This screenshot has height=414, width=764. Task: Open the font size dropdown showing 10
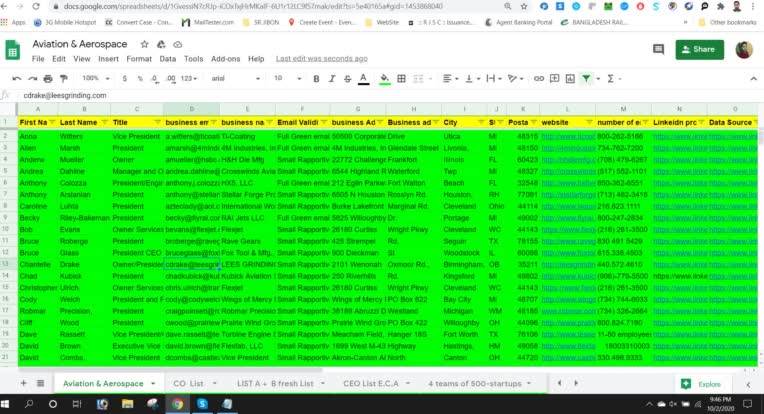287,78
